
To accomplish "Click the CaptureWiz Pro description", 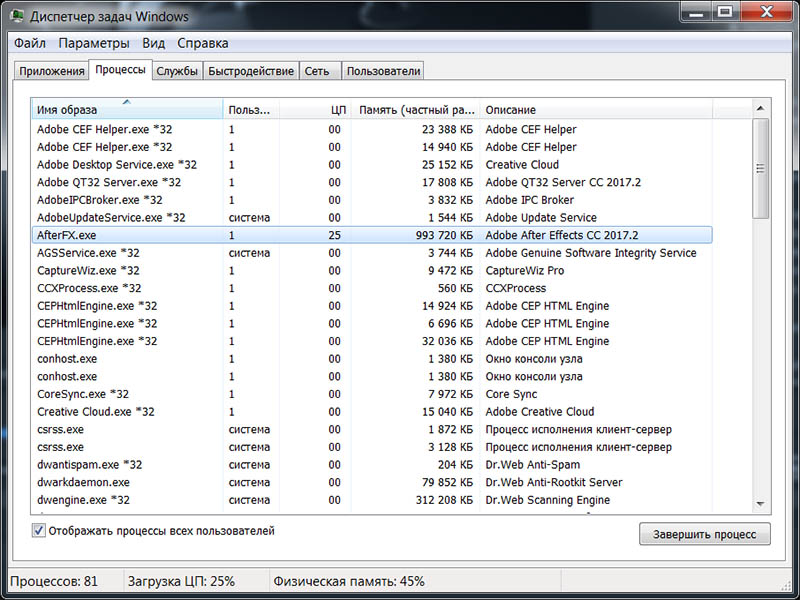I will point(524,270).
